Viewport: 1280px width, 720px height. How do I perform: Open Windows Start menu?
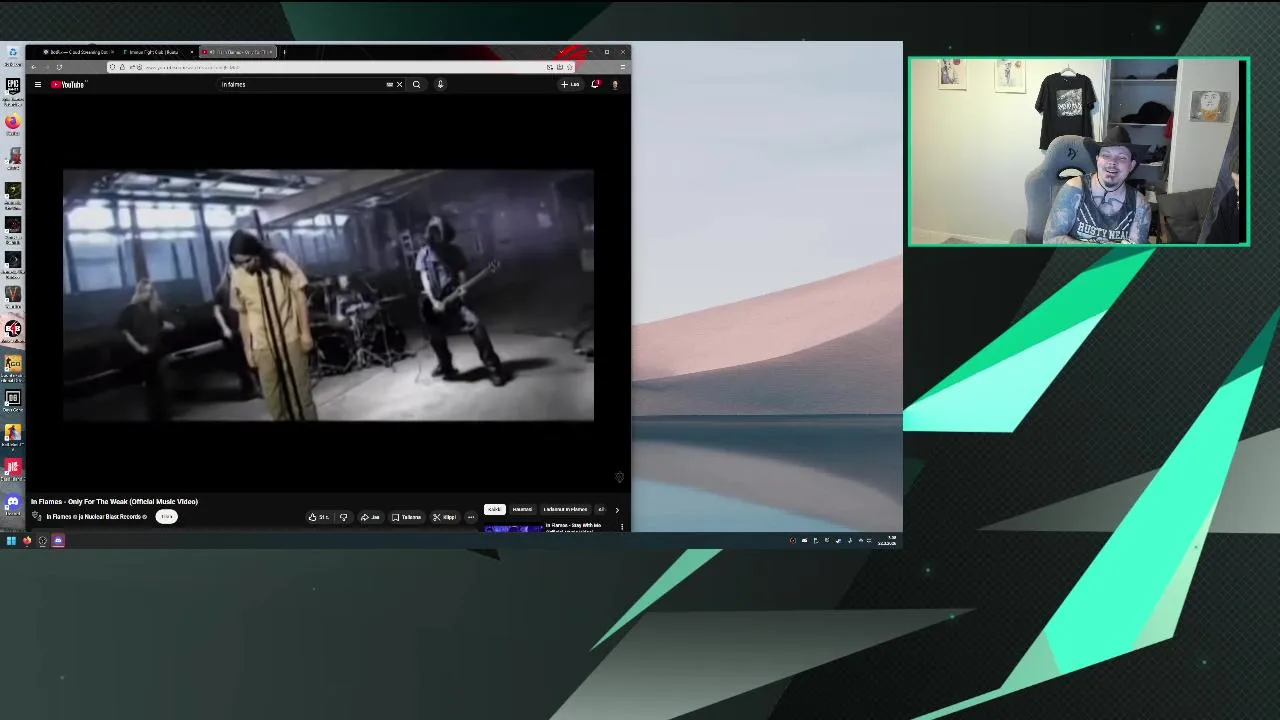coord(11,541)
